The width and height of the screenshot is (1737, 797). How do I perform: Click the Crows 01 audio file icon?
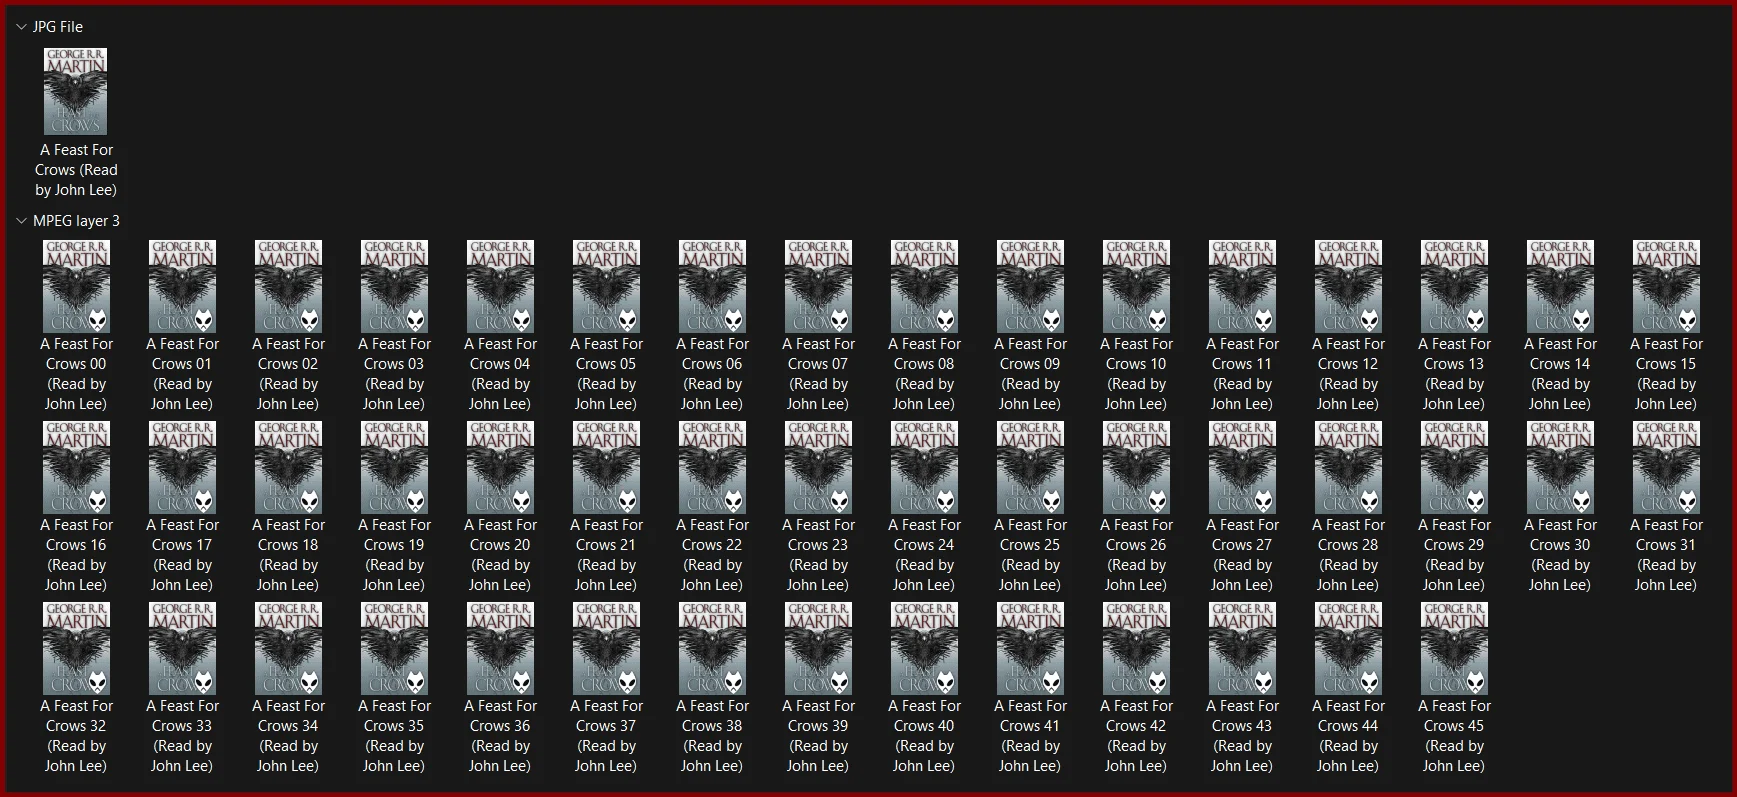(x=182, y=286)
